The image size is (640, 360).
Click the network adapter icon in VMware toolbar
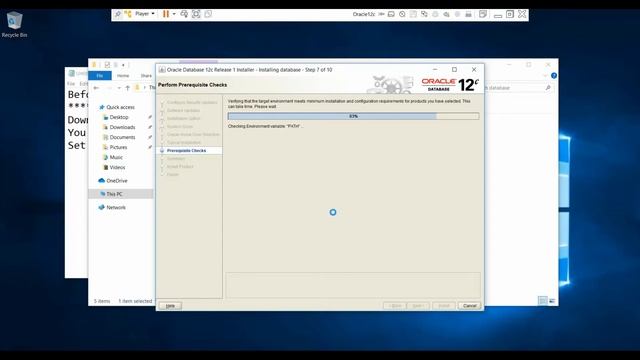point(424,14)
